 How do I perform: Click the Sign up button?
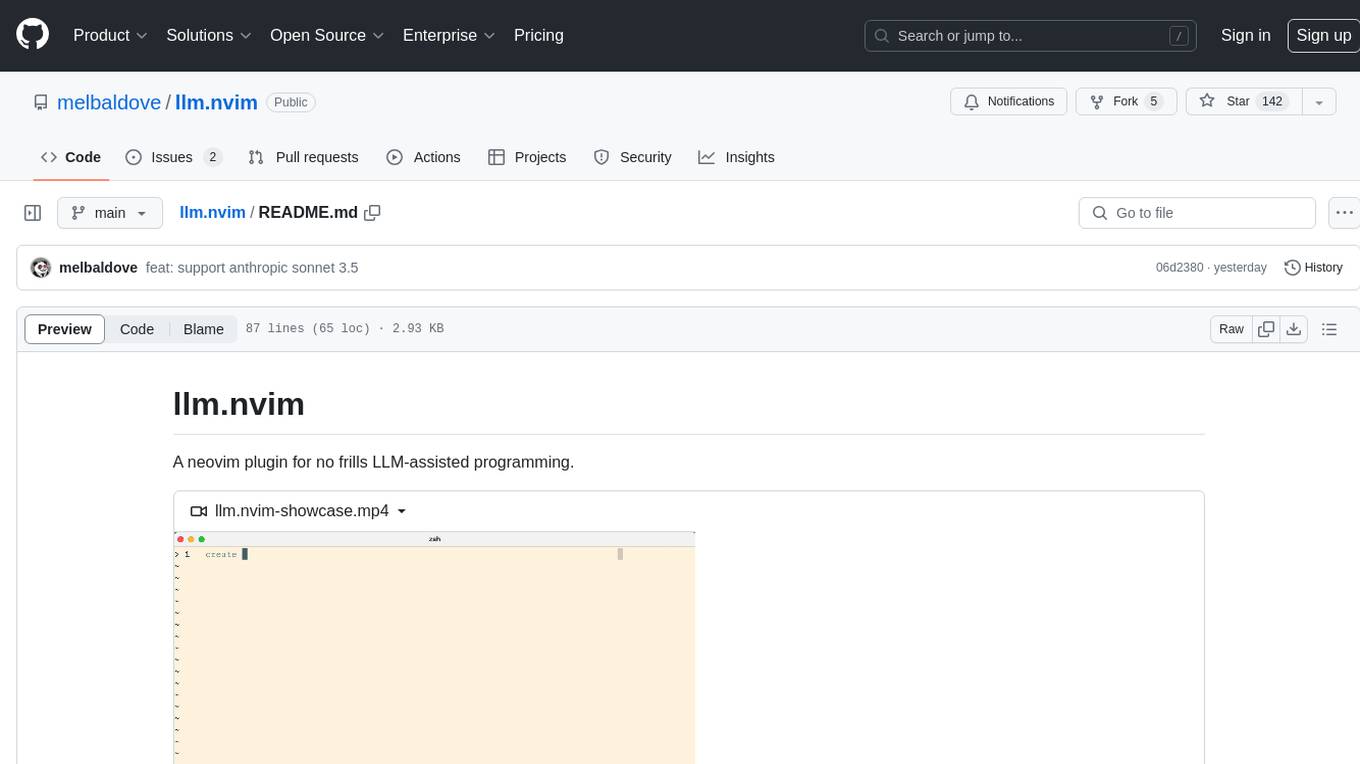[x=1323, y=35]
